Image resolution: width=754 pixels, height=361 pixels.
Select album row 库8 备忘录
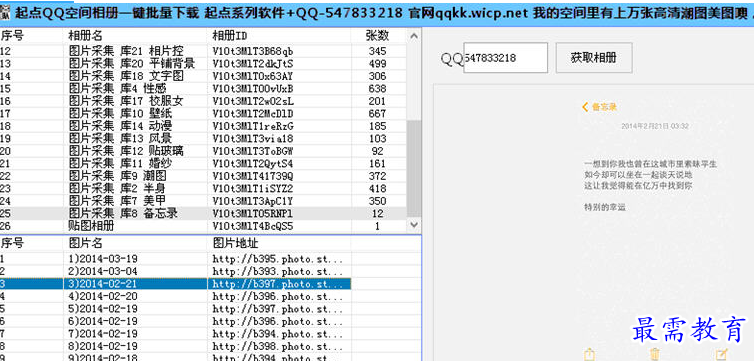203,213
